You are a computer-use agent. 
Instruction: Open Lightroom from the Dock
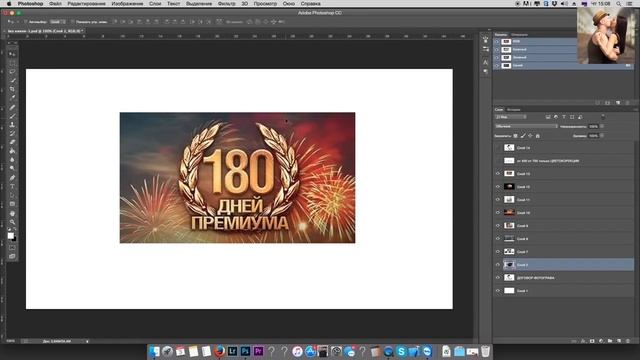pyautogui.click(x=232, y=351)
